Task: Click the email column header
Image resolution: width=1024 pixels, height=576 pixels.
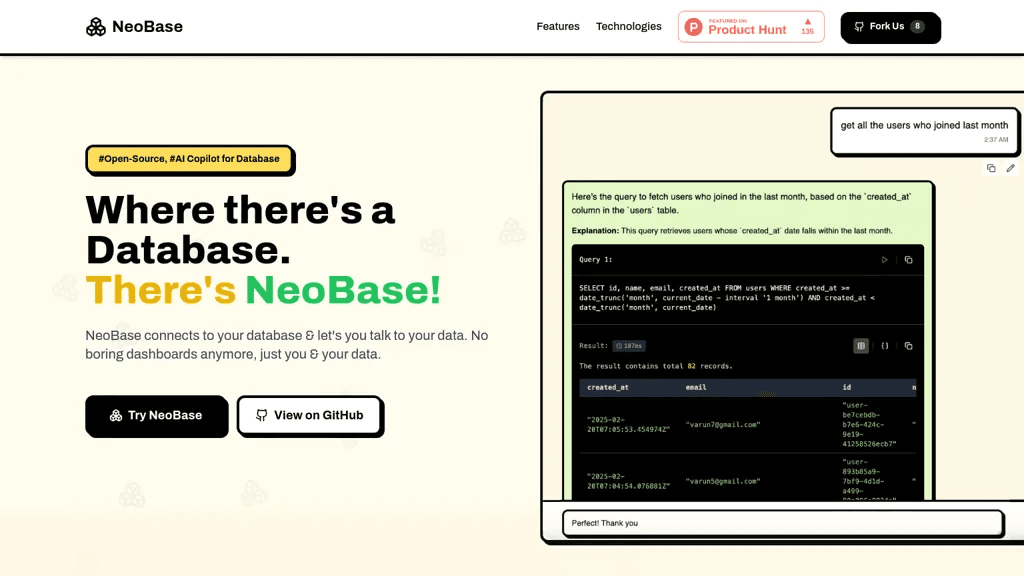Action: click(x=696, y=387)
